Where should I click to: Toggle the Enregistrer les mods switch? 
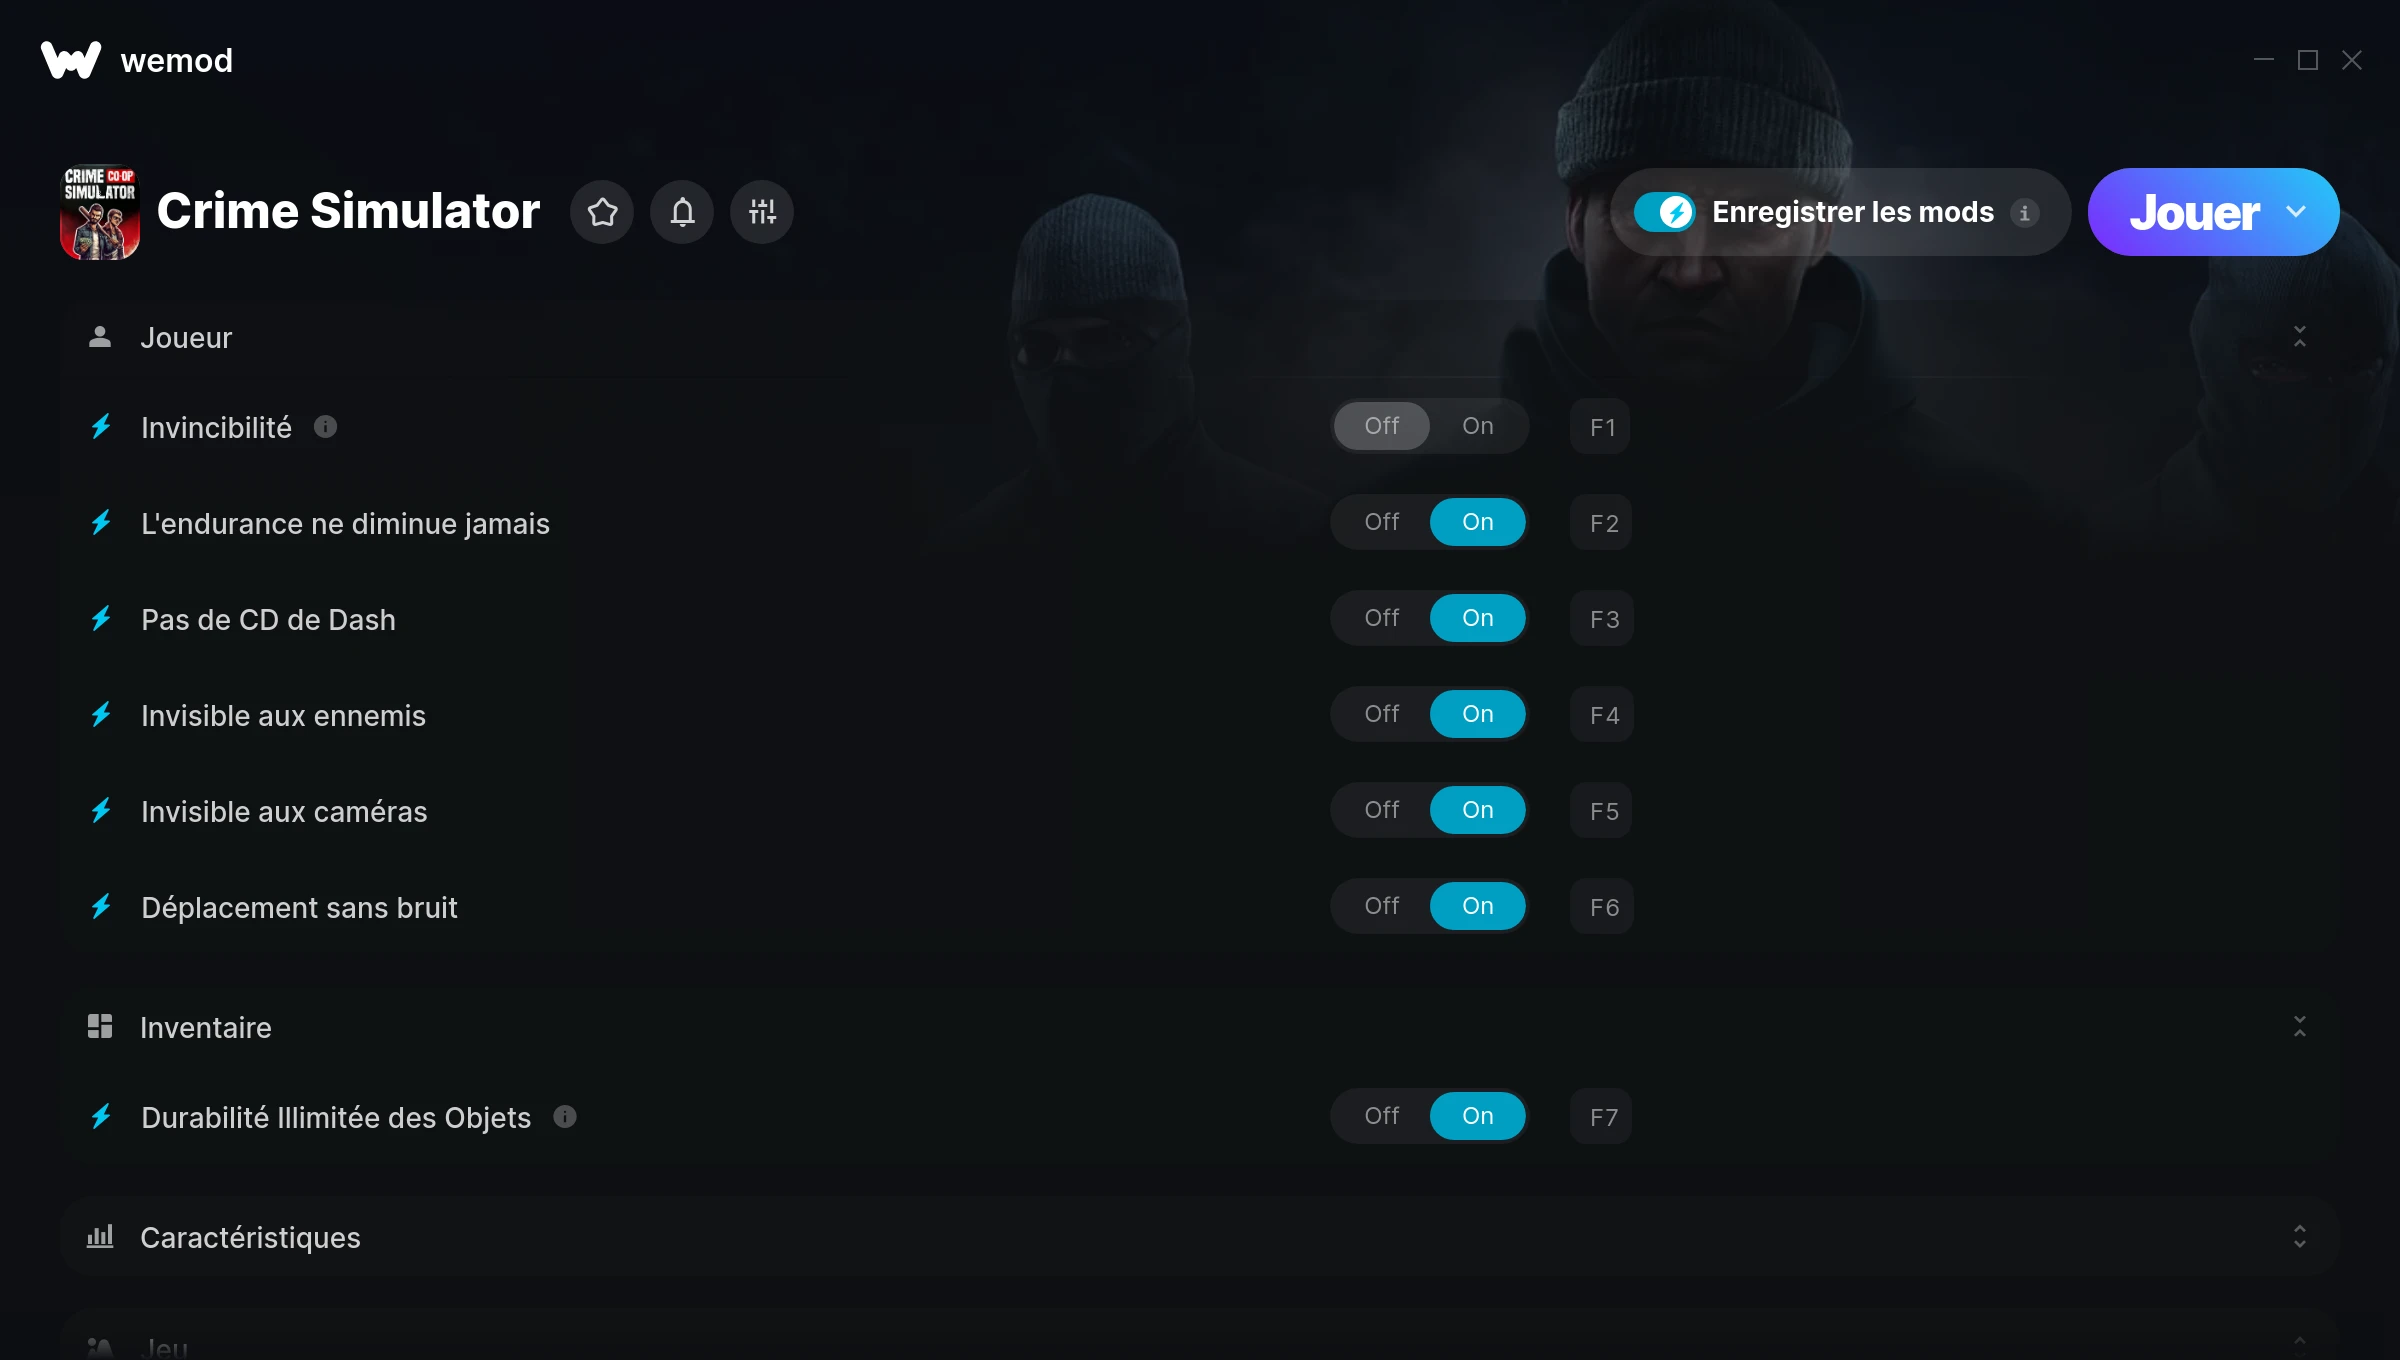click(x=1665, y=212)
